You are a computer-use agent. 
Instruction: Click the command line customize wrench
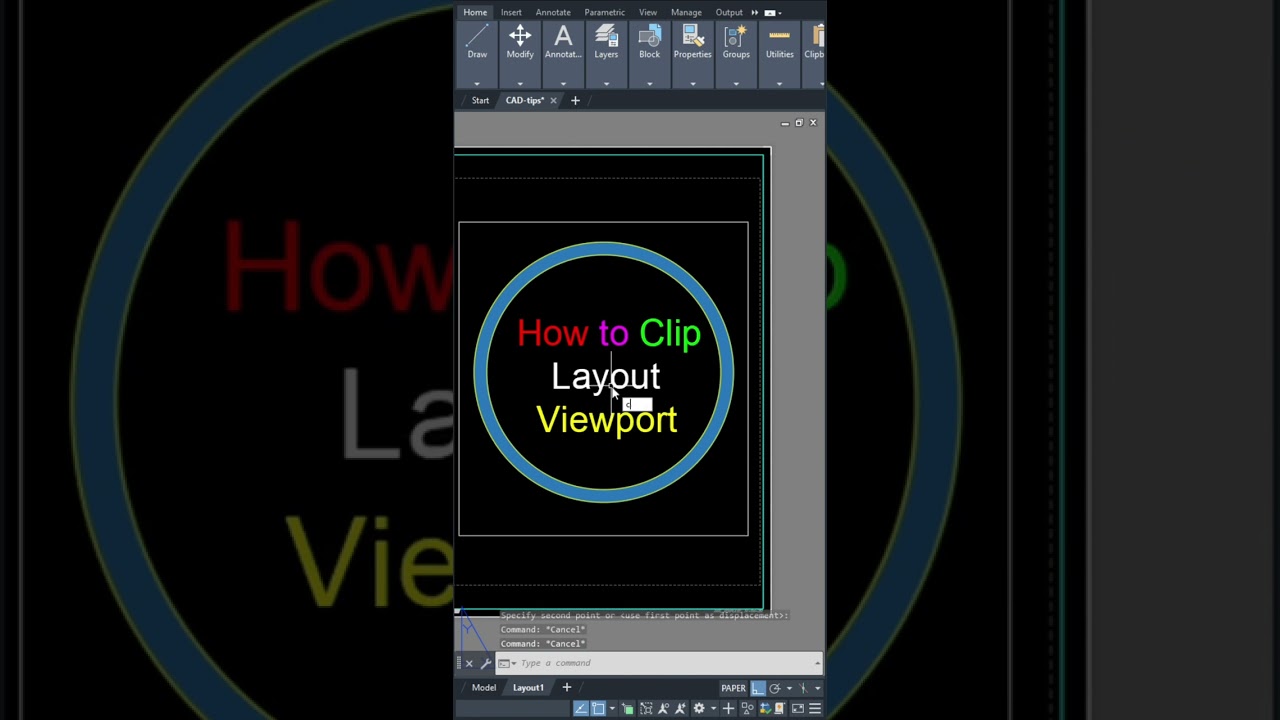coord(486,663)
